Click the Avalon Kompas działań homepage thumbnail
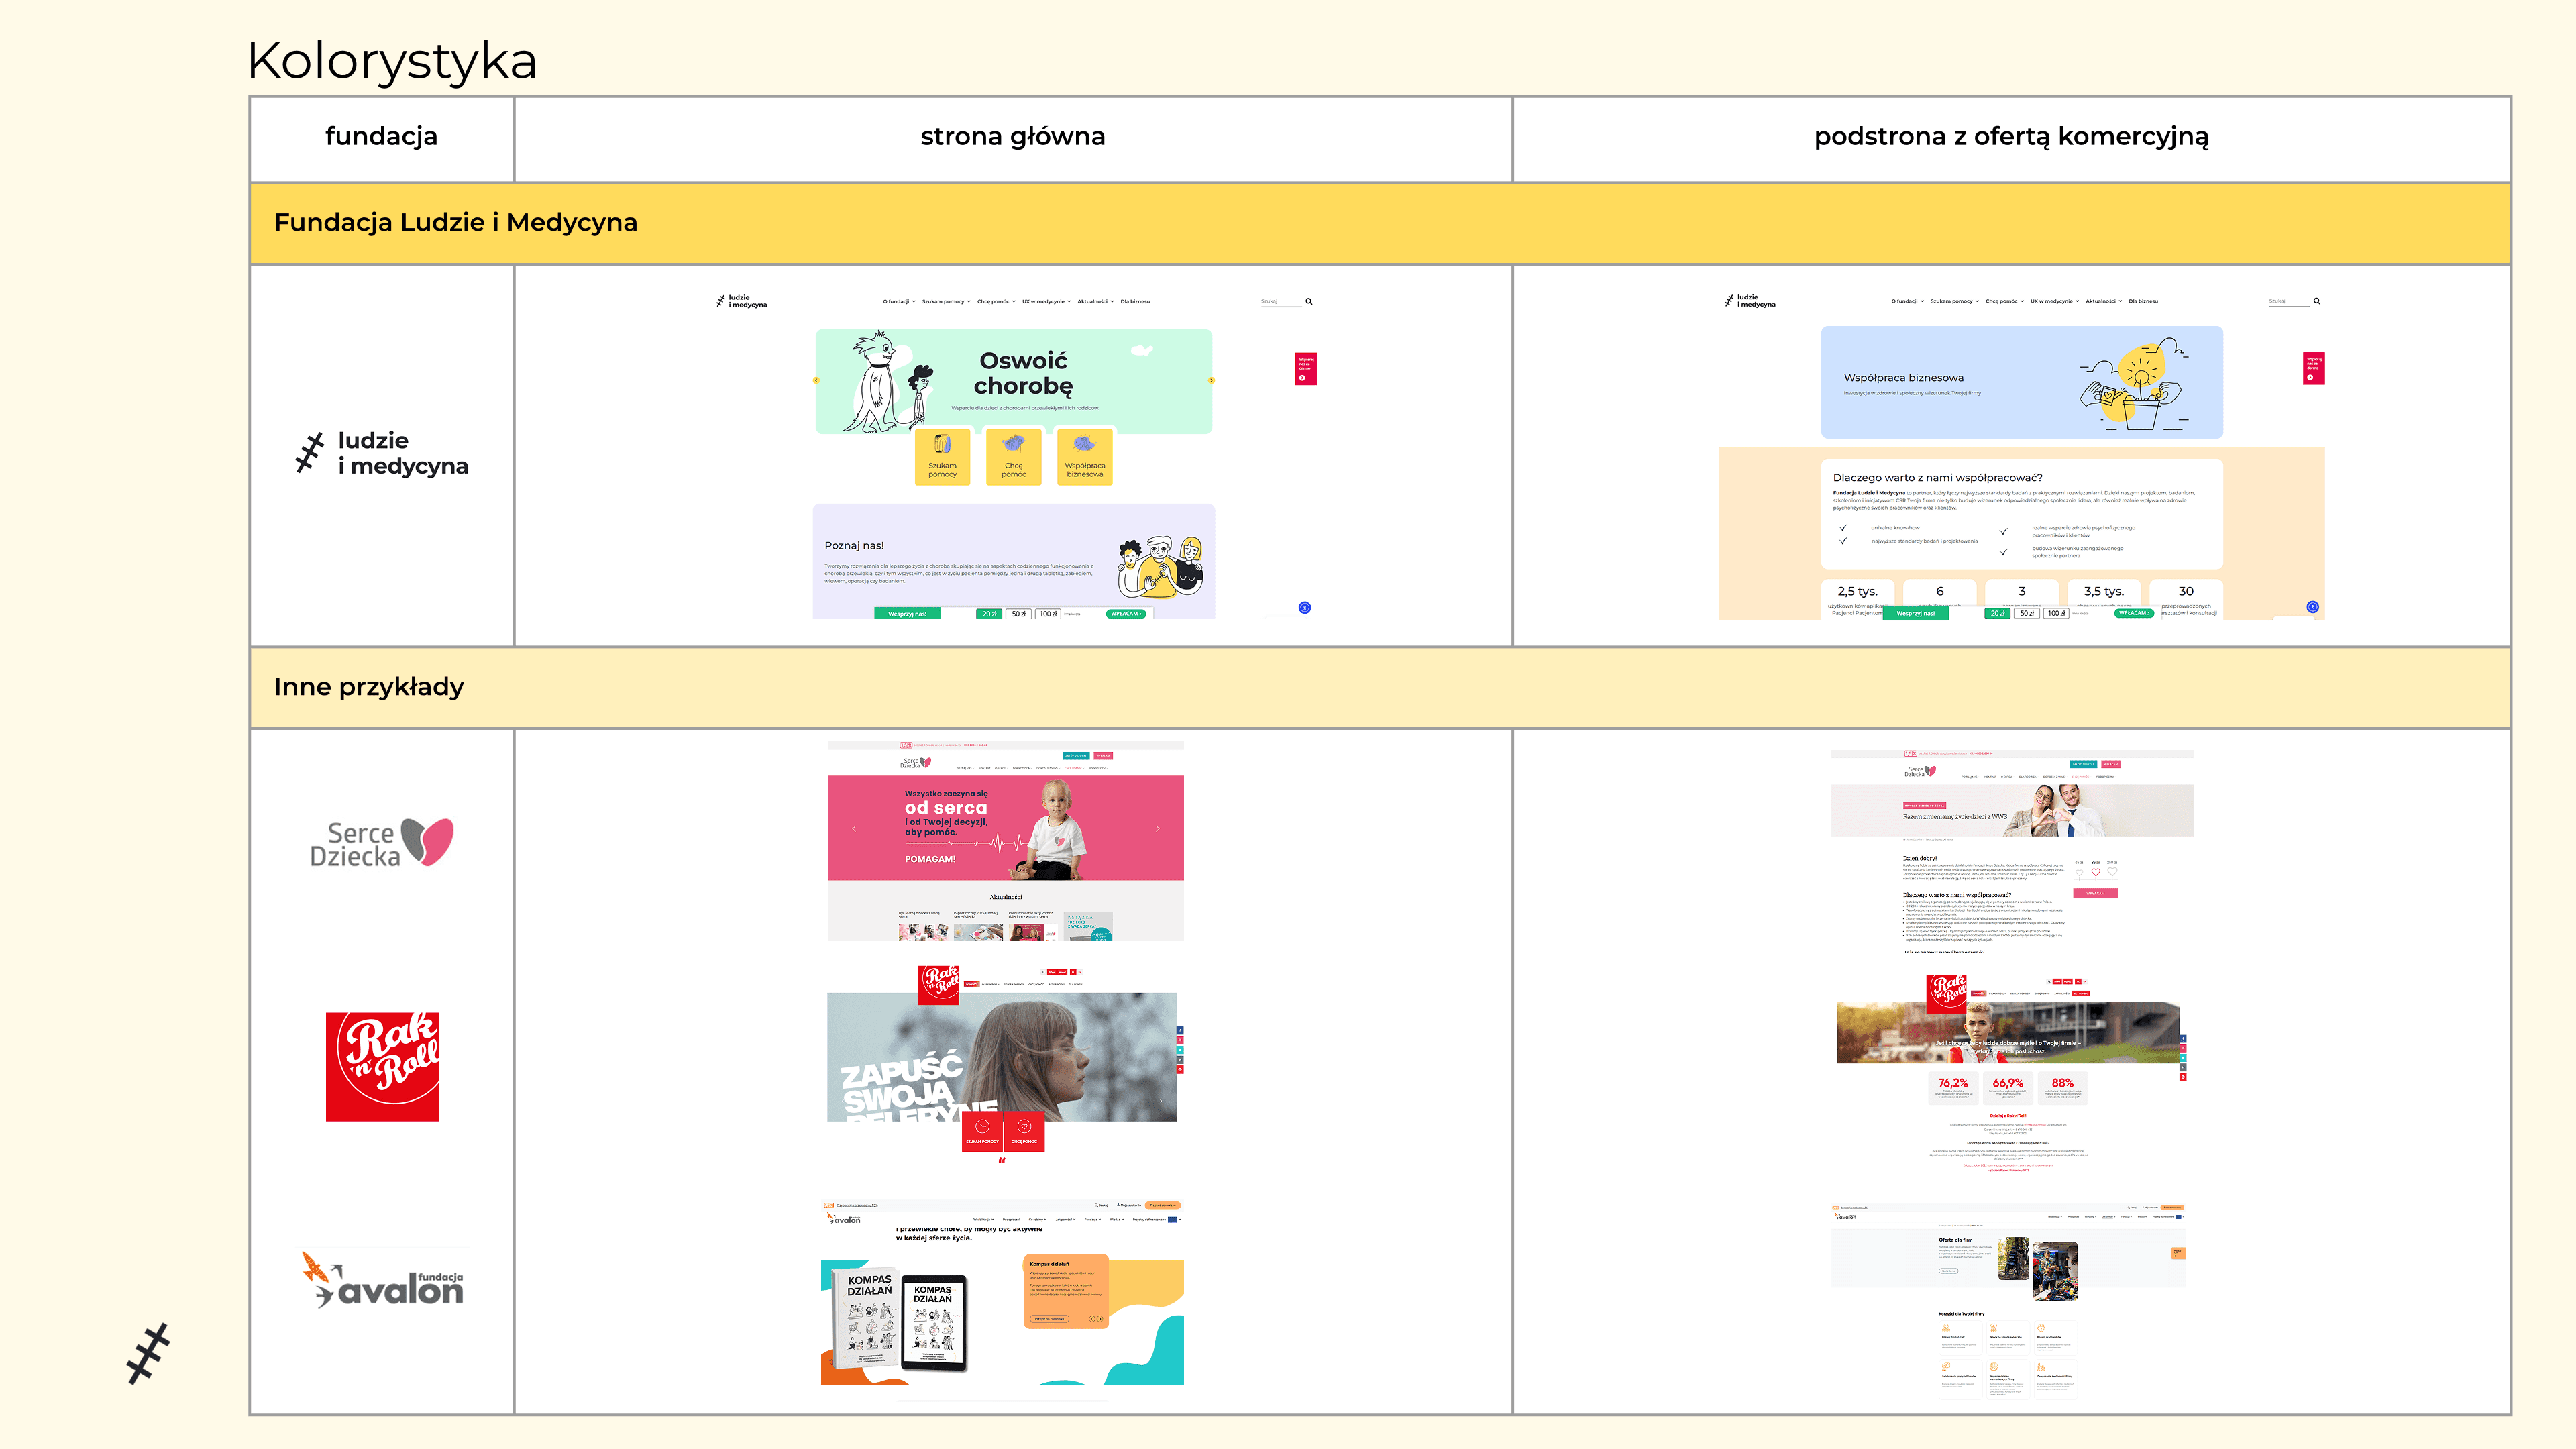Viewport: 2576px width, 1449px height. [x=1002, y=1293]
